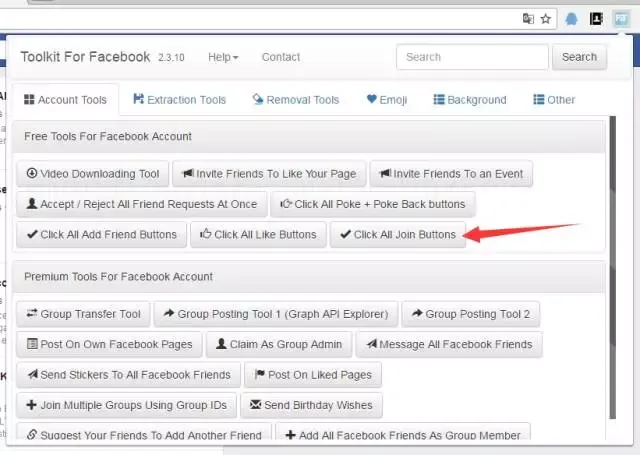Open the blue ghost extension icon

571,19
